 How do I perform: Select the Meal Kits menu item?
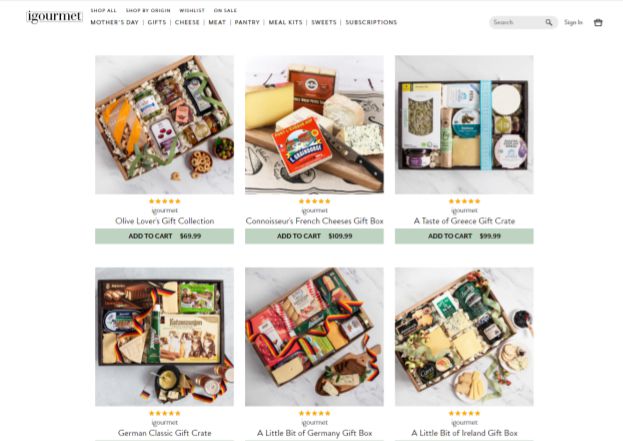coord(285,23)
